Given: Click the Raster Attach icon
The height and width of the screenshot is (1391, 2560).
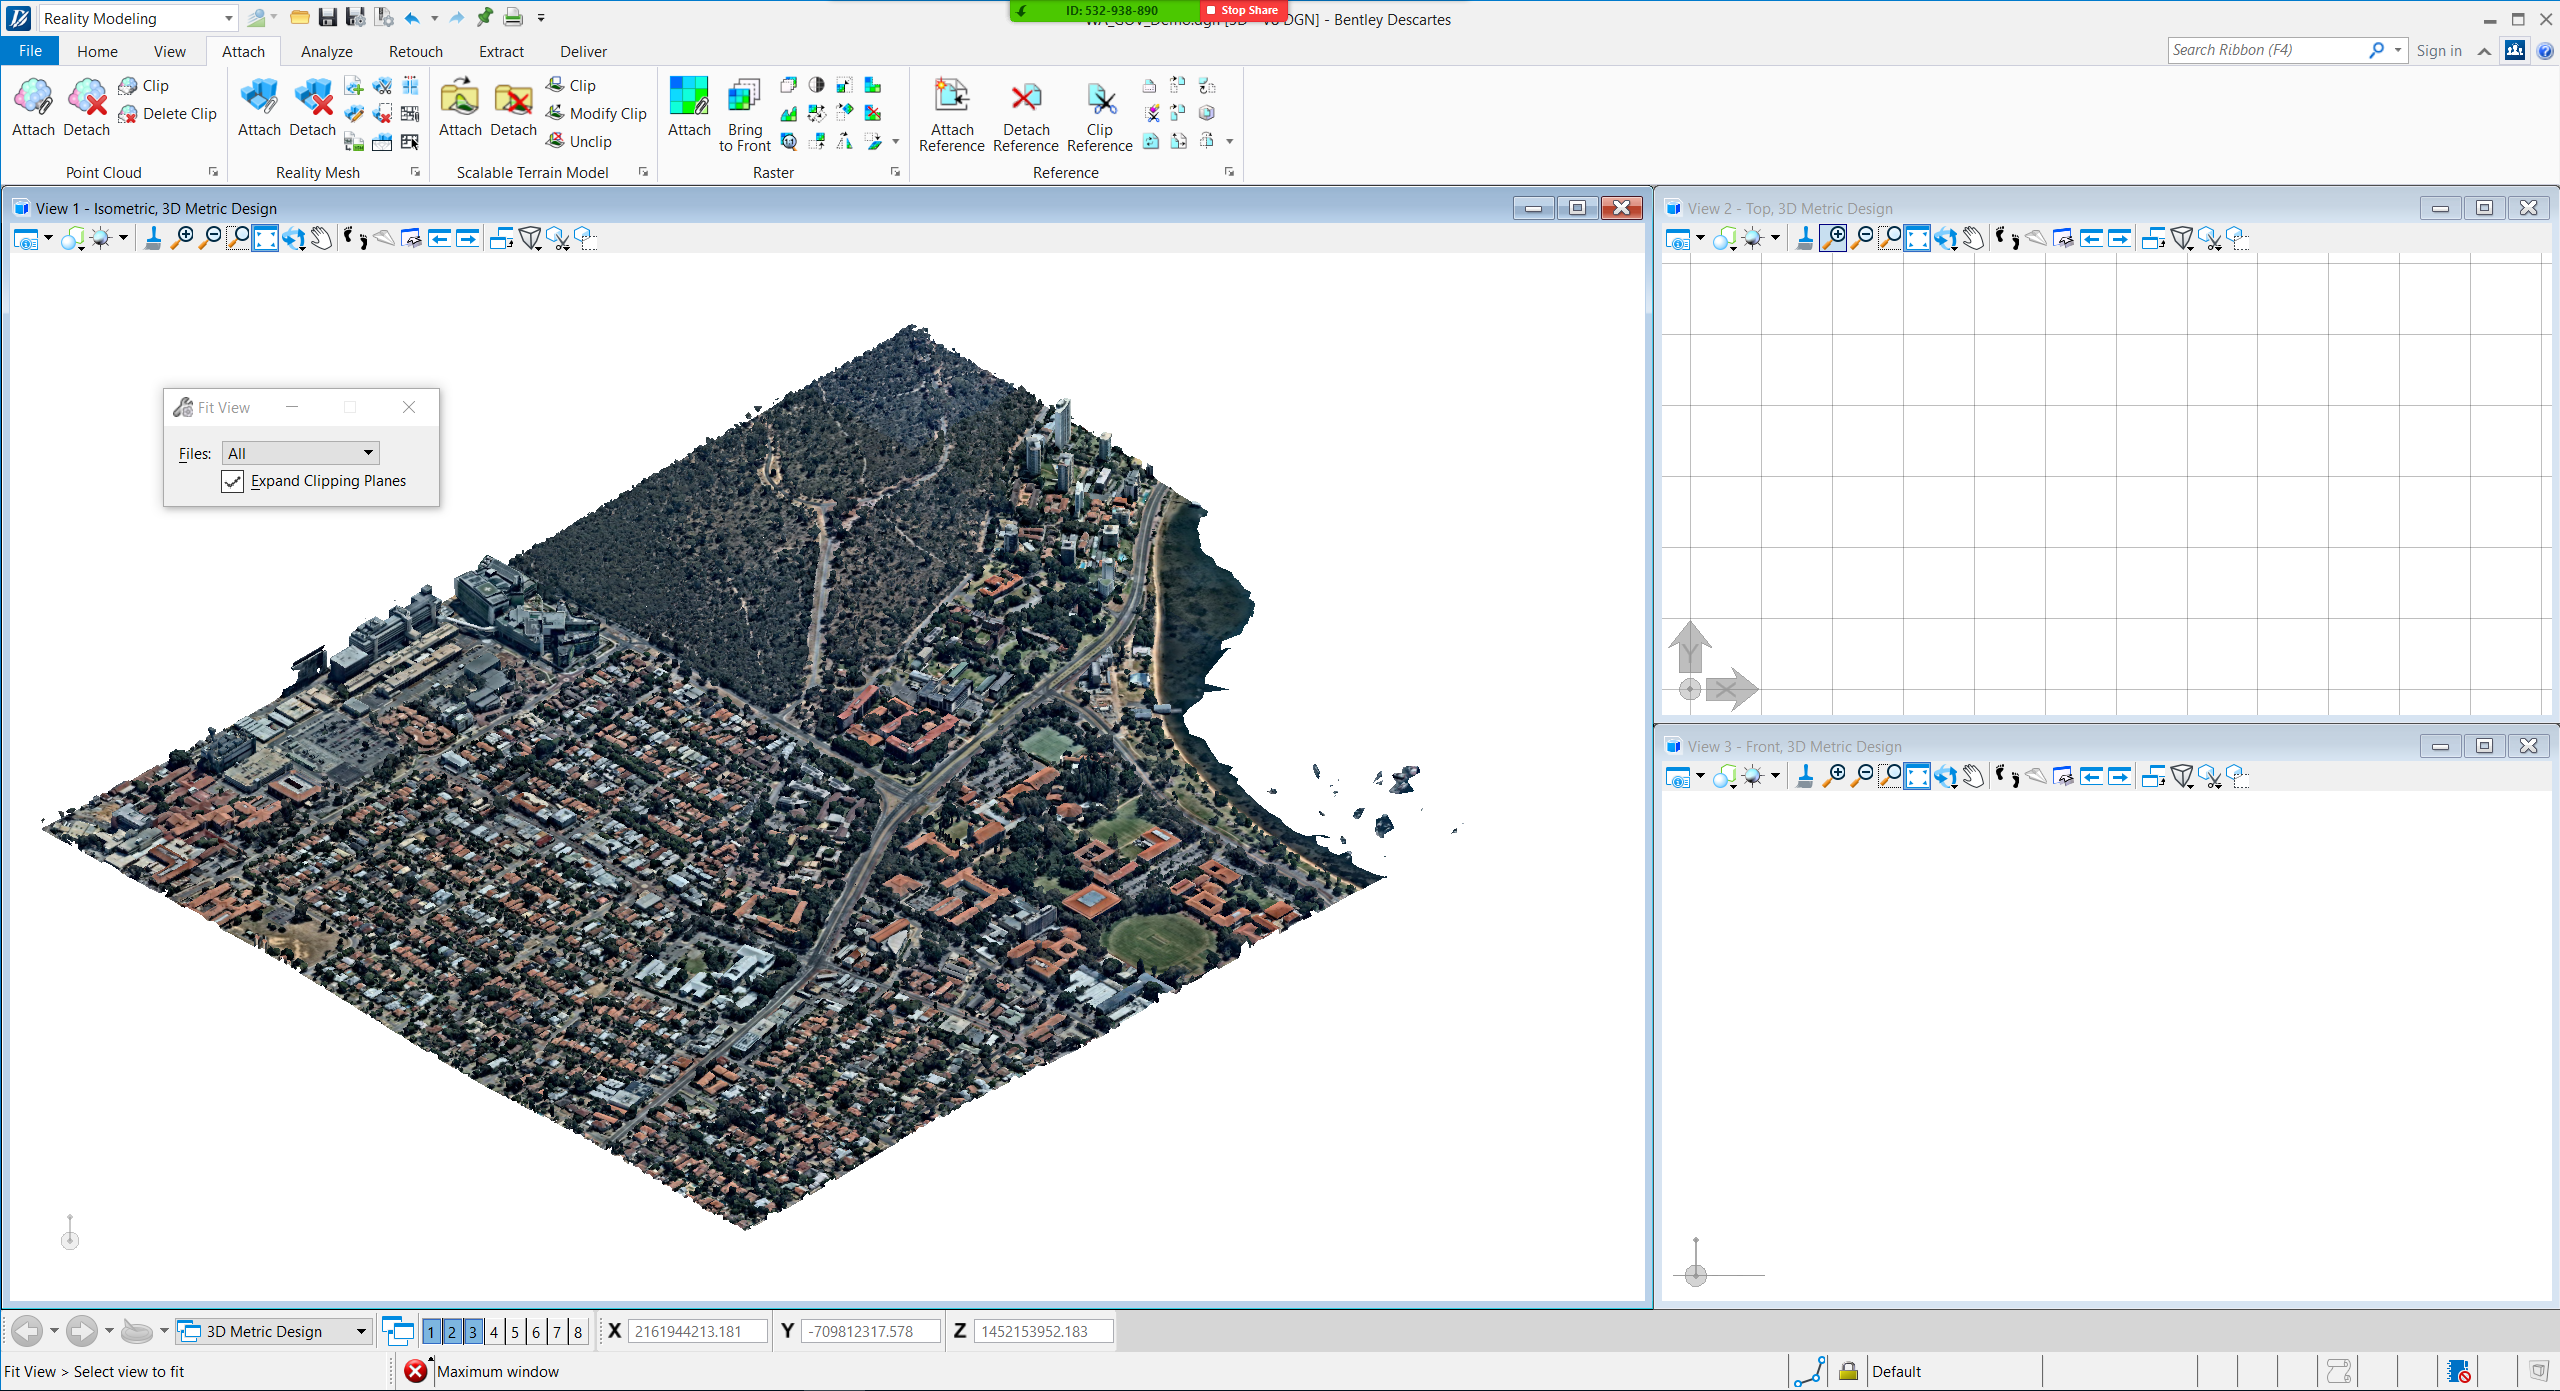Looking at the screenshot, I should 689,97.
